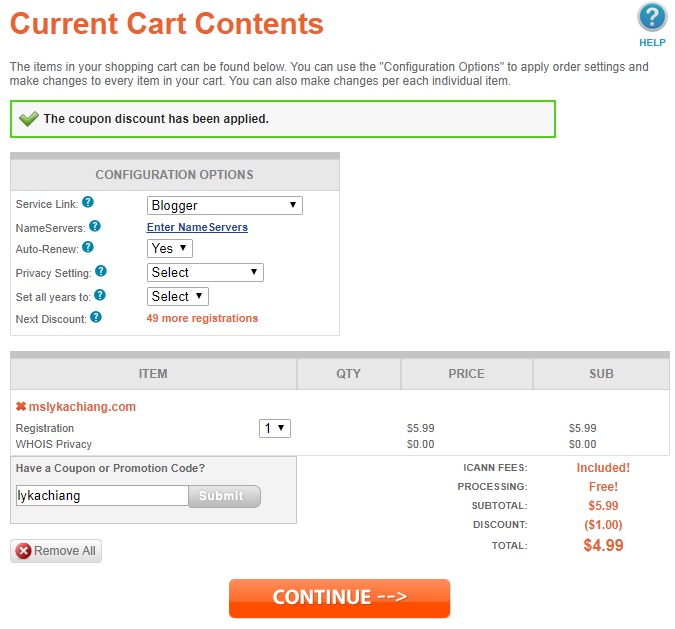Expand the Set all years to dropdown
This screenshot has width=675, height=629.
178,296
